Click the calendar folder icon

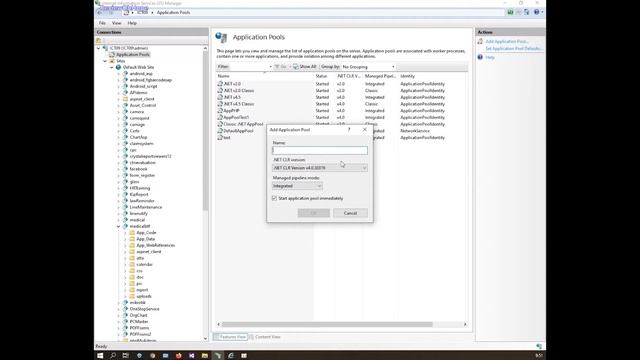[132, 264]
